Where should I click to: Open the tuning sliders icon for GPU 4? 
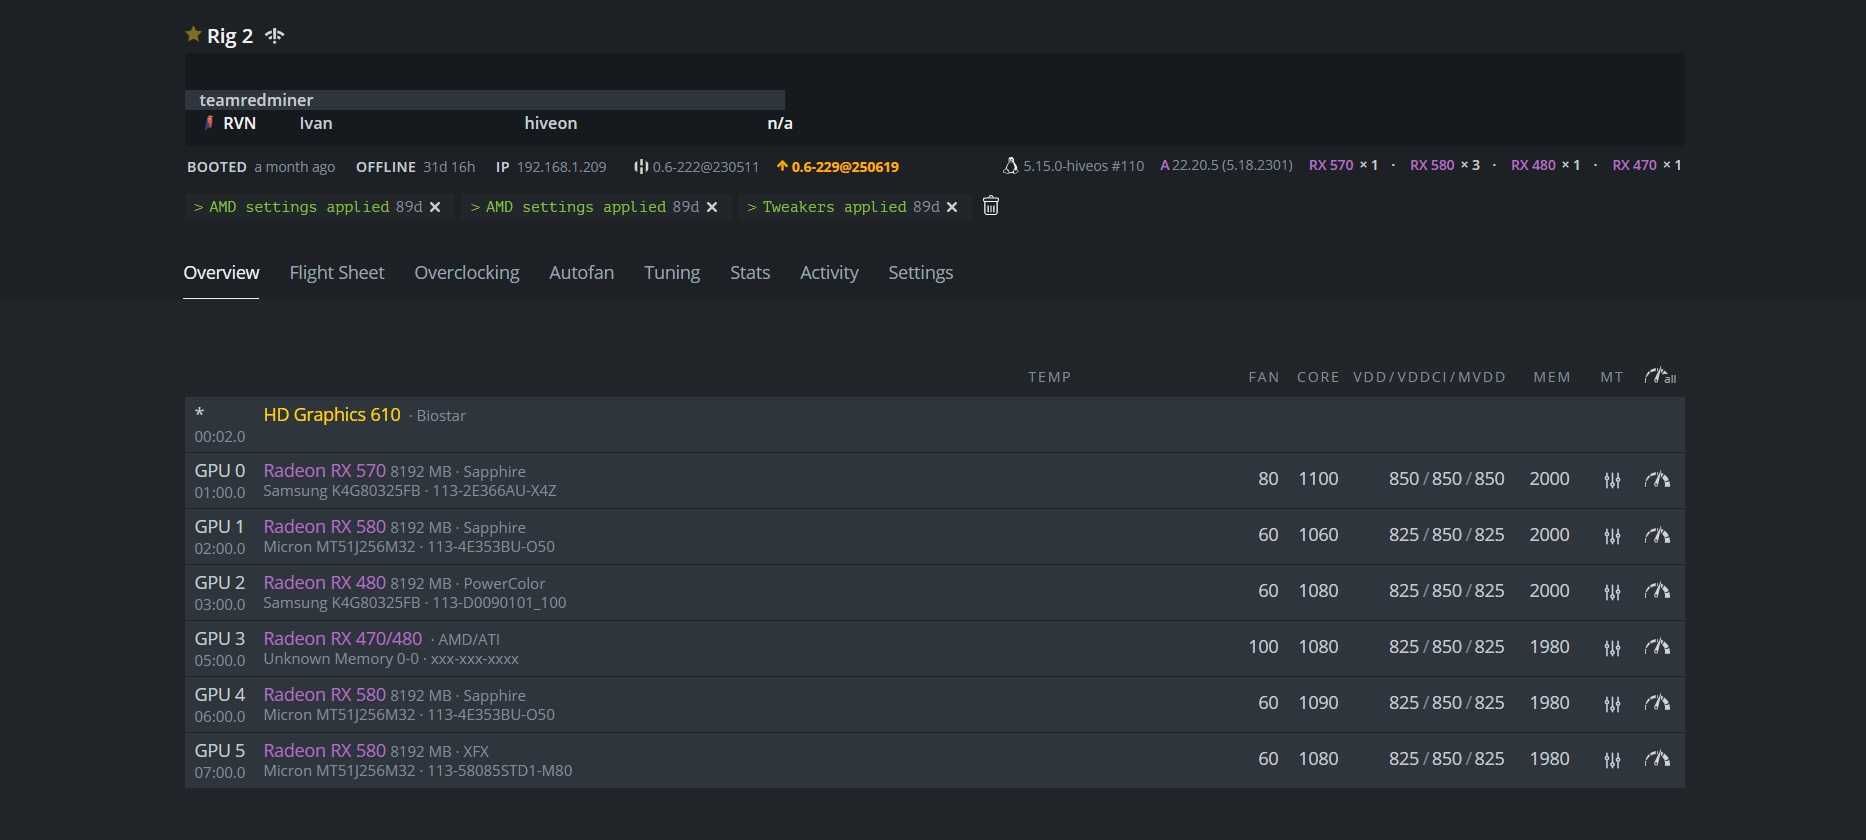1612,704
